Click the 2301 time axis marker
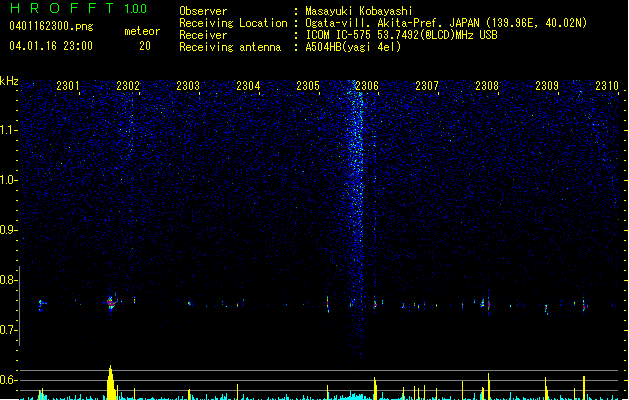The image size is (629, 400). pyautogui.click(x=68, y=86)
